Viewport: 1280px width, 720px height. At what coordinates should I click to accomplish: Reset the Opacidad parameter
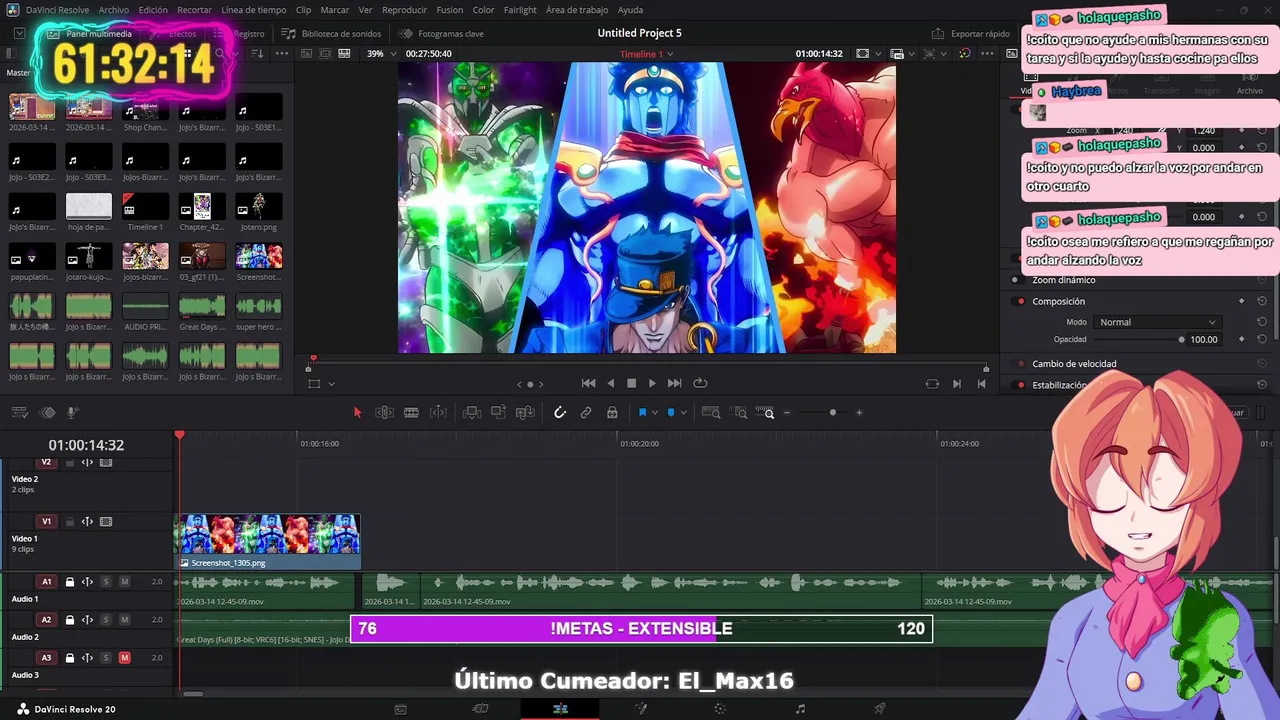pos(1262,339)
